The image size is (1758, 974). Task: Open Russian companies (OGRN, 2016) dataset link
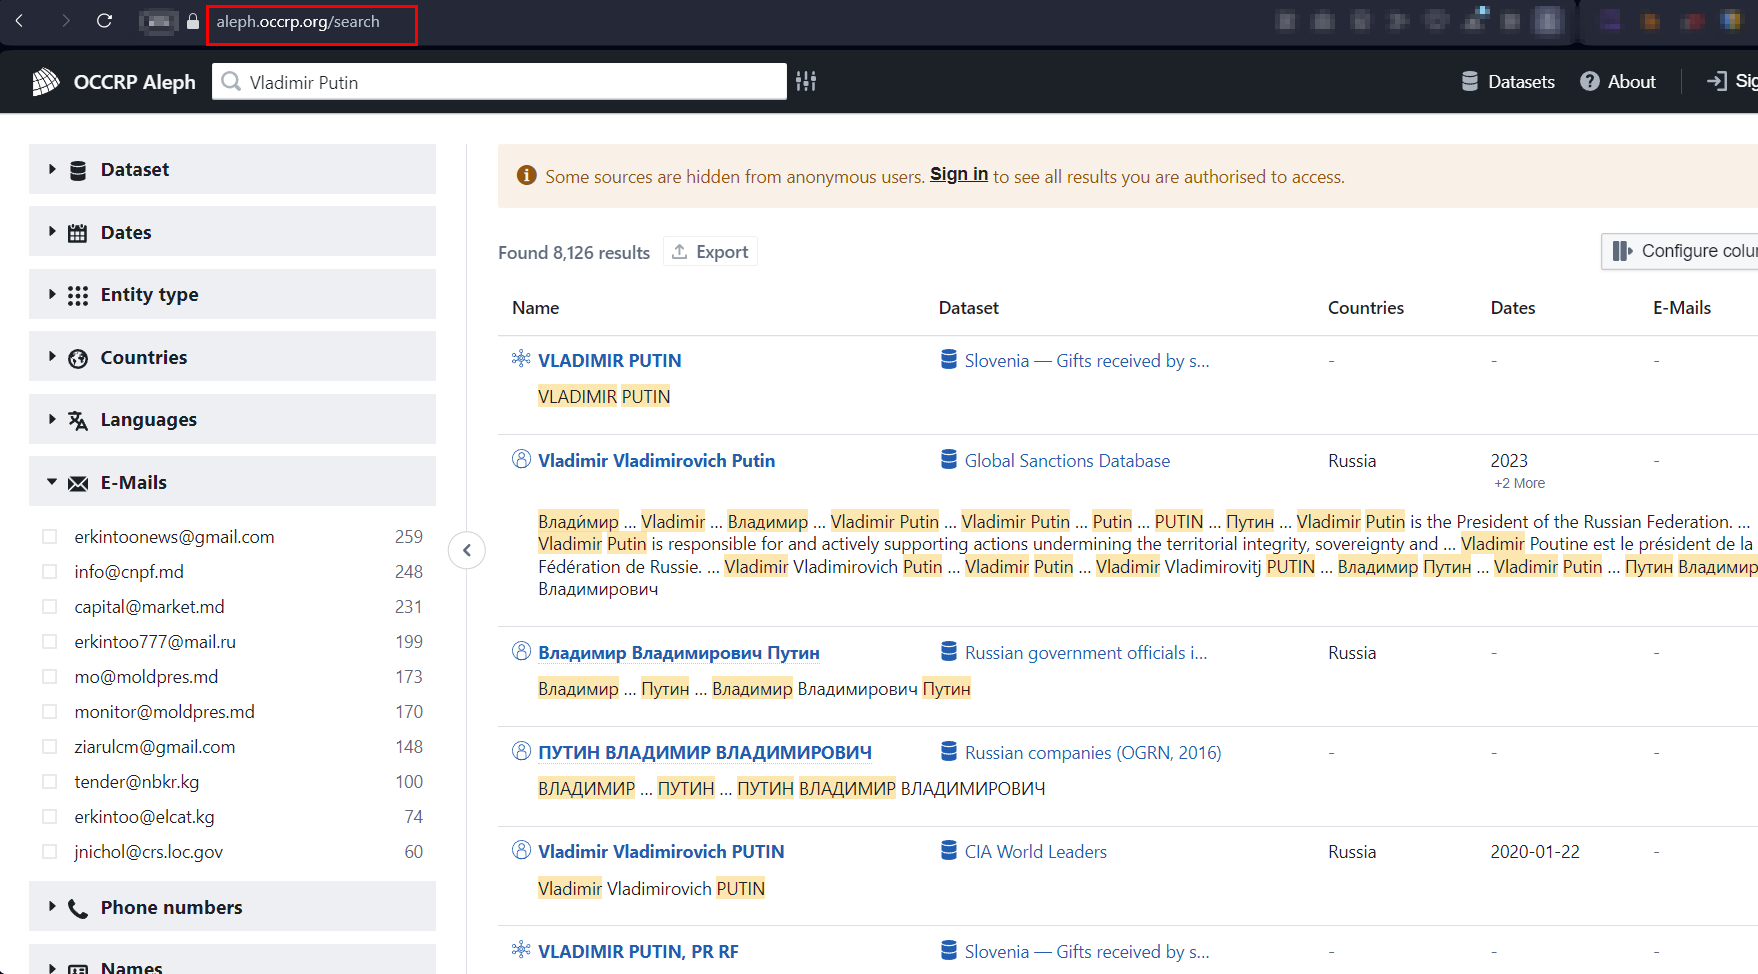click(1093, 753)
